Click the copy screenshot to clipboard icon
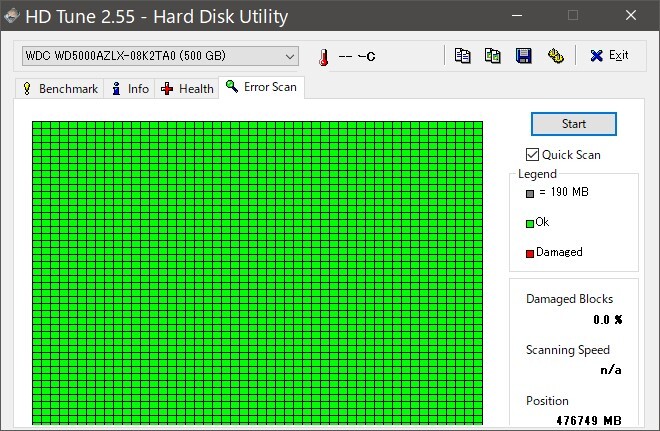Image resolution: width=660 pixels, height=431 pixels. (493, 55)
